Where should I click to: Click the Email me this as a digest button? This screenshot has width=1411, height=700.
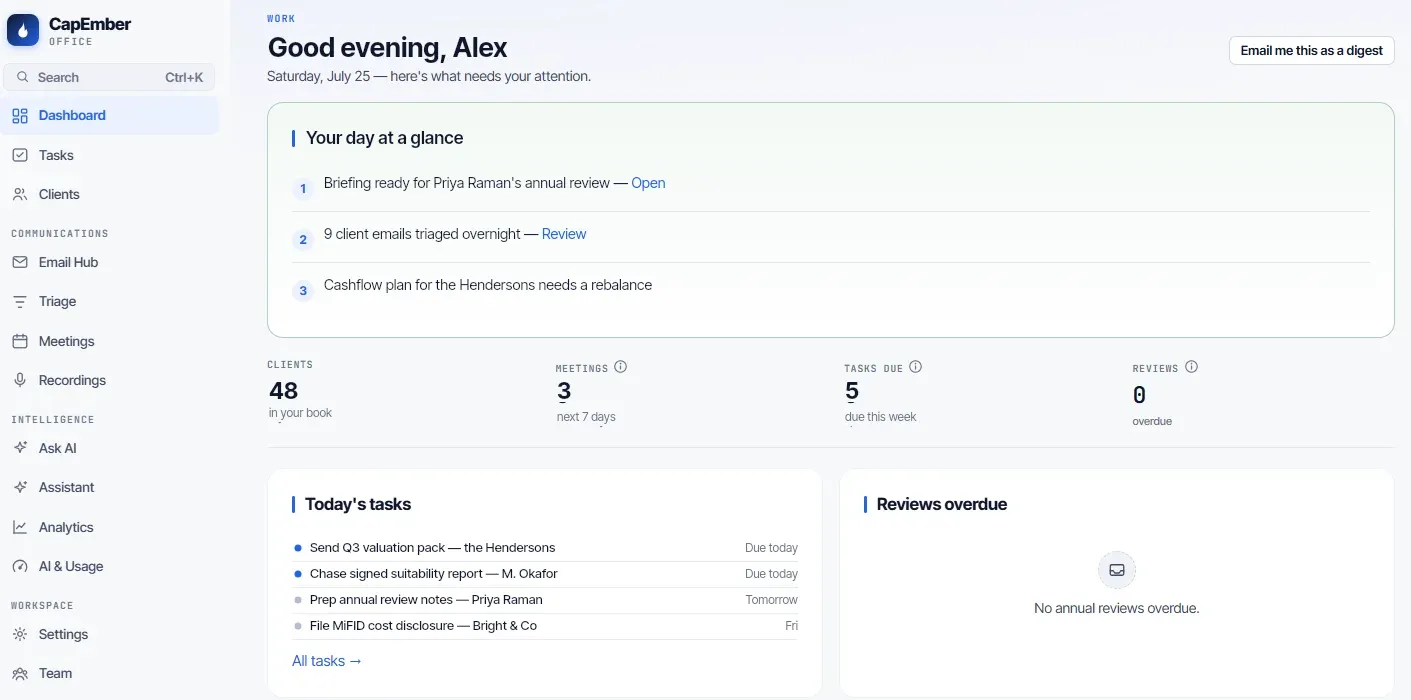(1311, 50)
